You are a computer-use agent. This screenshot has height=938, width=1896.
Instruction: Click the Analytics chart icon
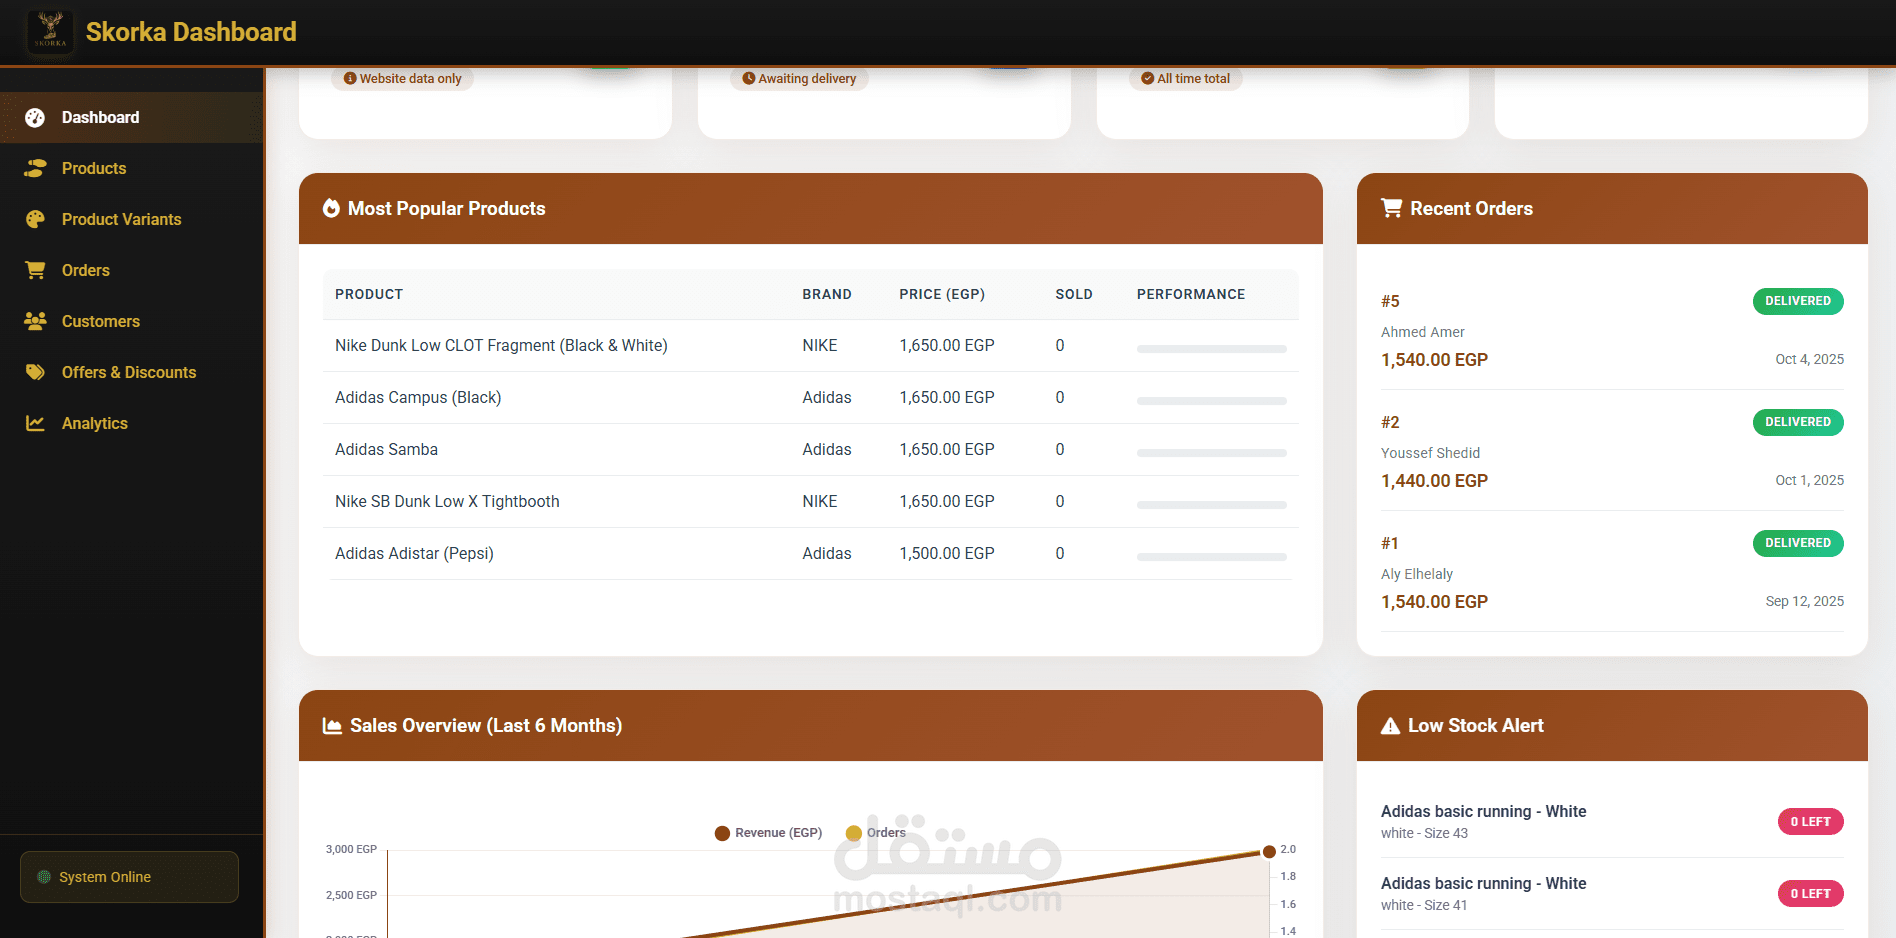pos(35,423)
